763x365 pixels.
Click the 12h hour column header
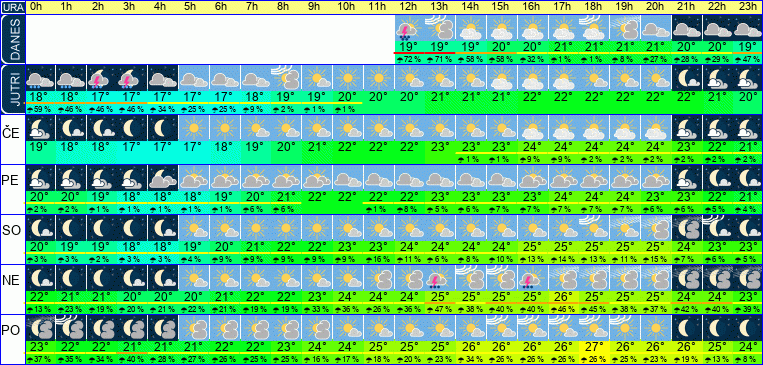(408, 7)
